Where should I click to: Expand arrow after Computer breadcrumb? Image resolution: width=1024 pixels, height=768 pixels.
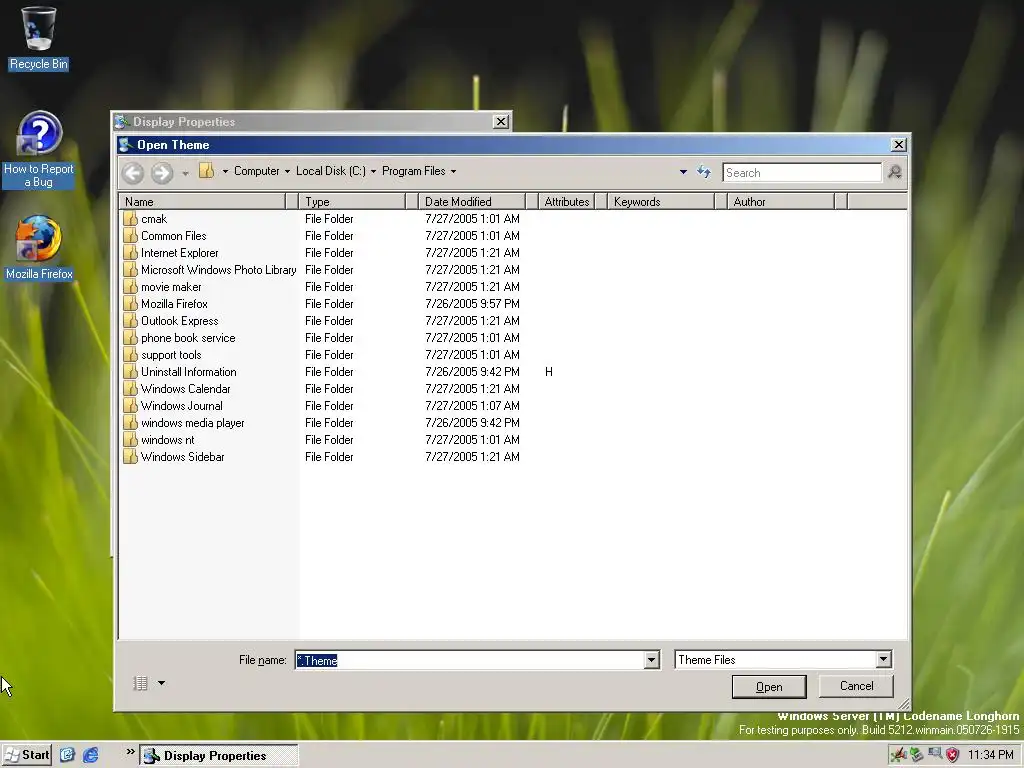click(287, 172)
